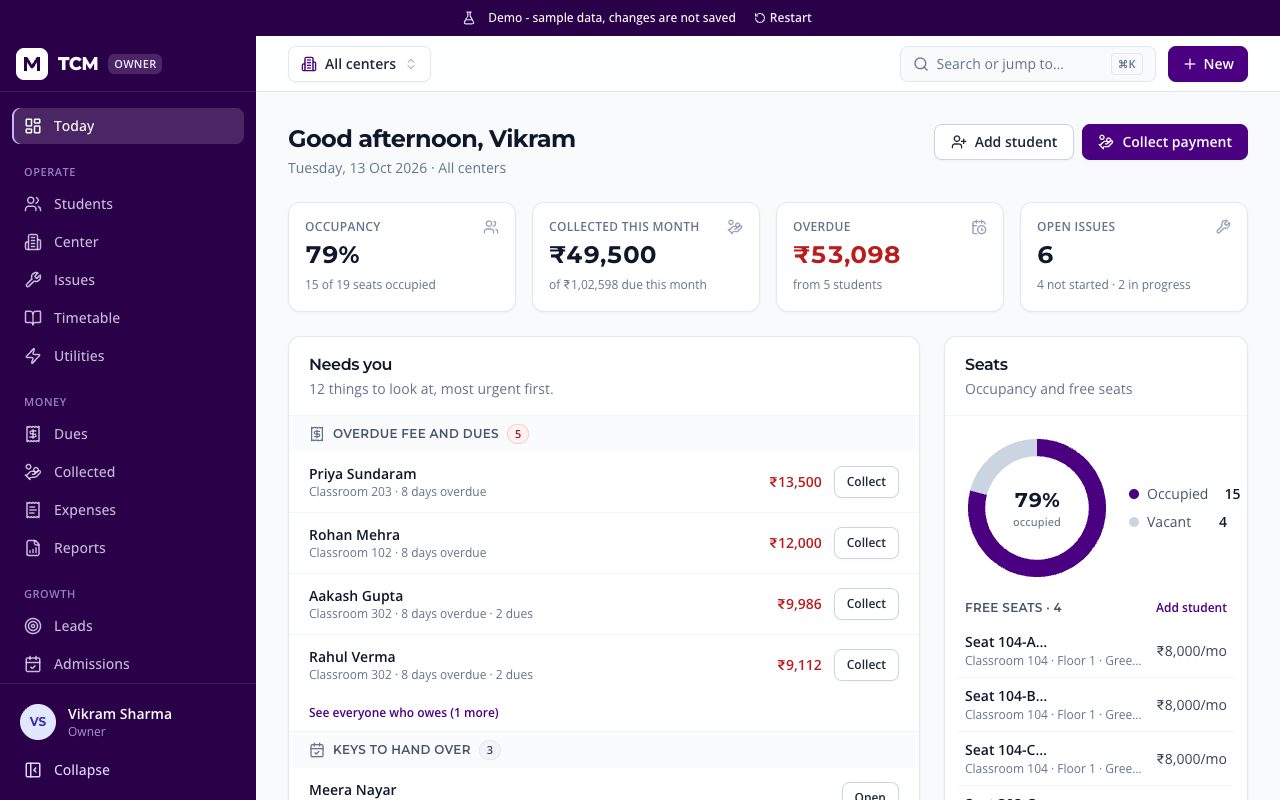This screenshot has width=1280, height=800.
Task: Click the New button in top bar
Action: tap(1208, 64)
